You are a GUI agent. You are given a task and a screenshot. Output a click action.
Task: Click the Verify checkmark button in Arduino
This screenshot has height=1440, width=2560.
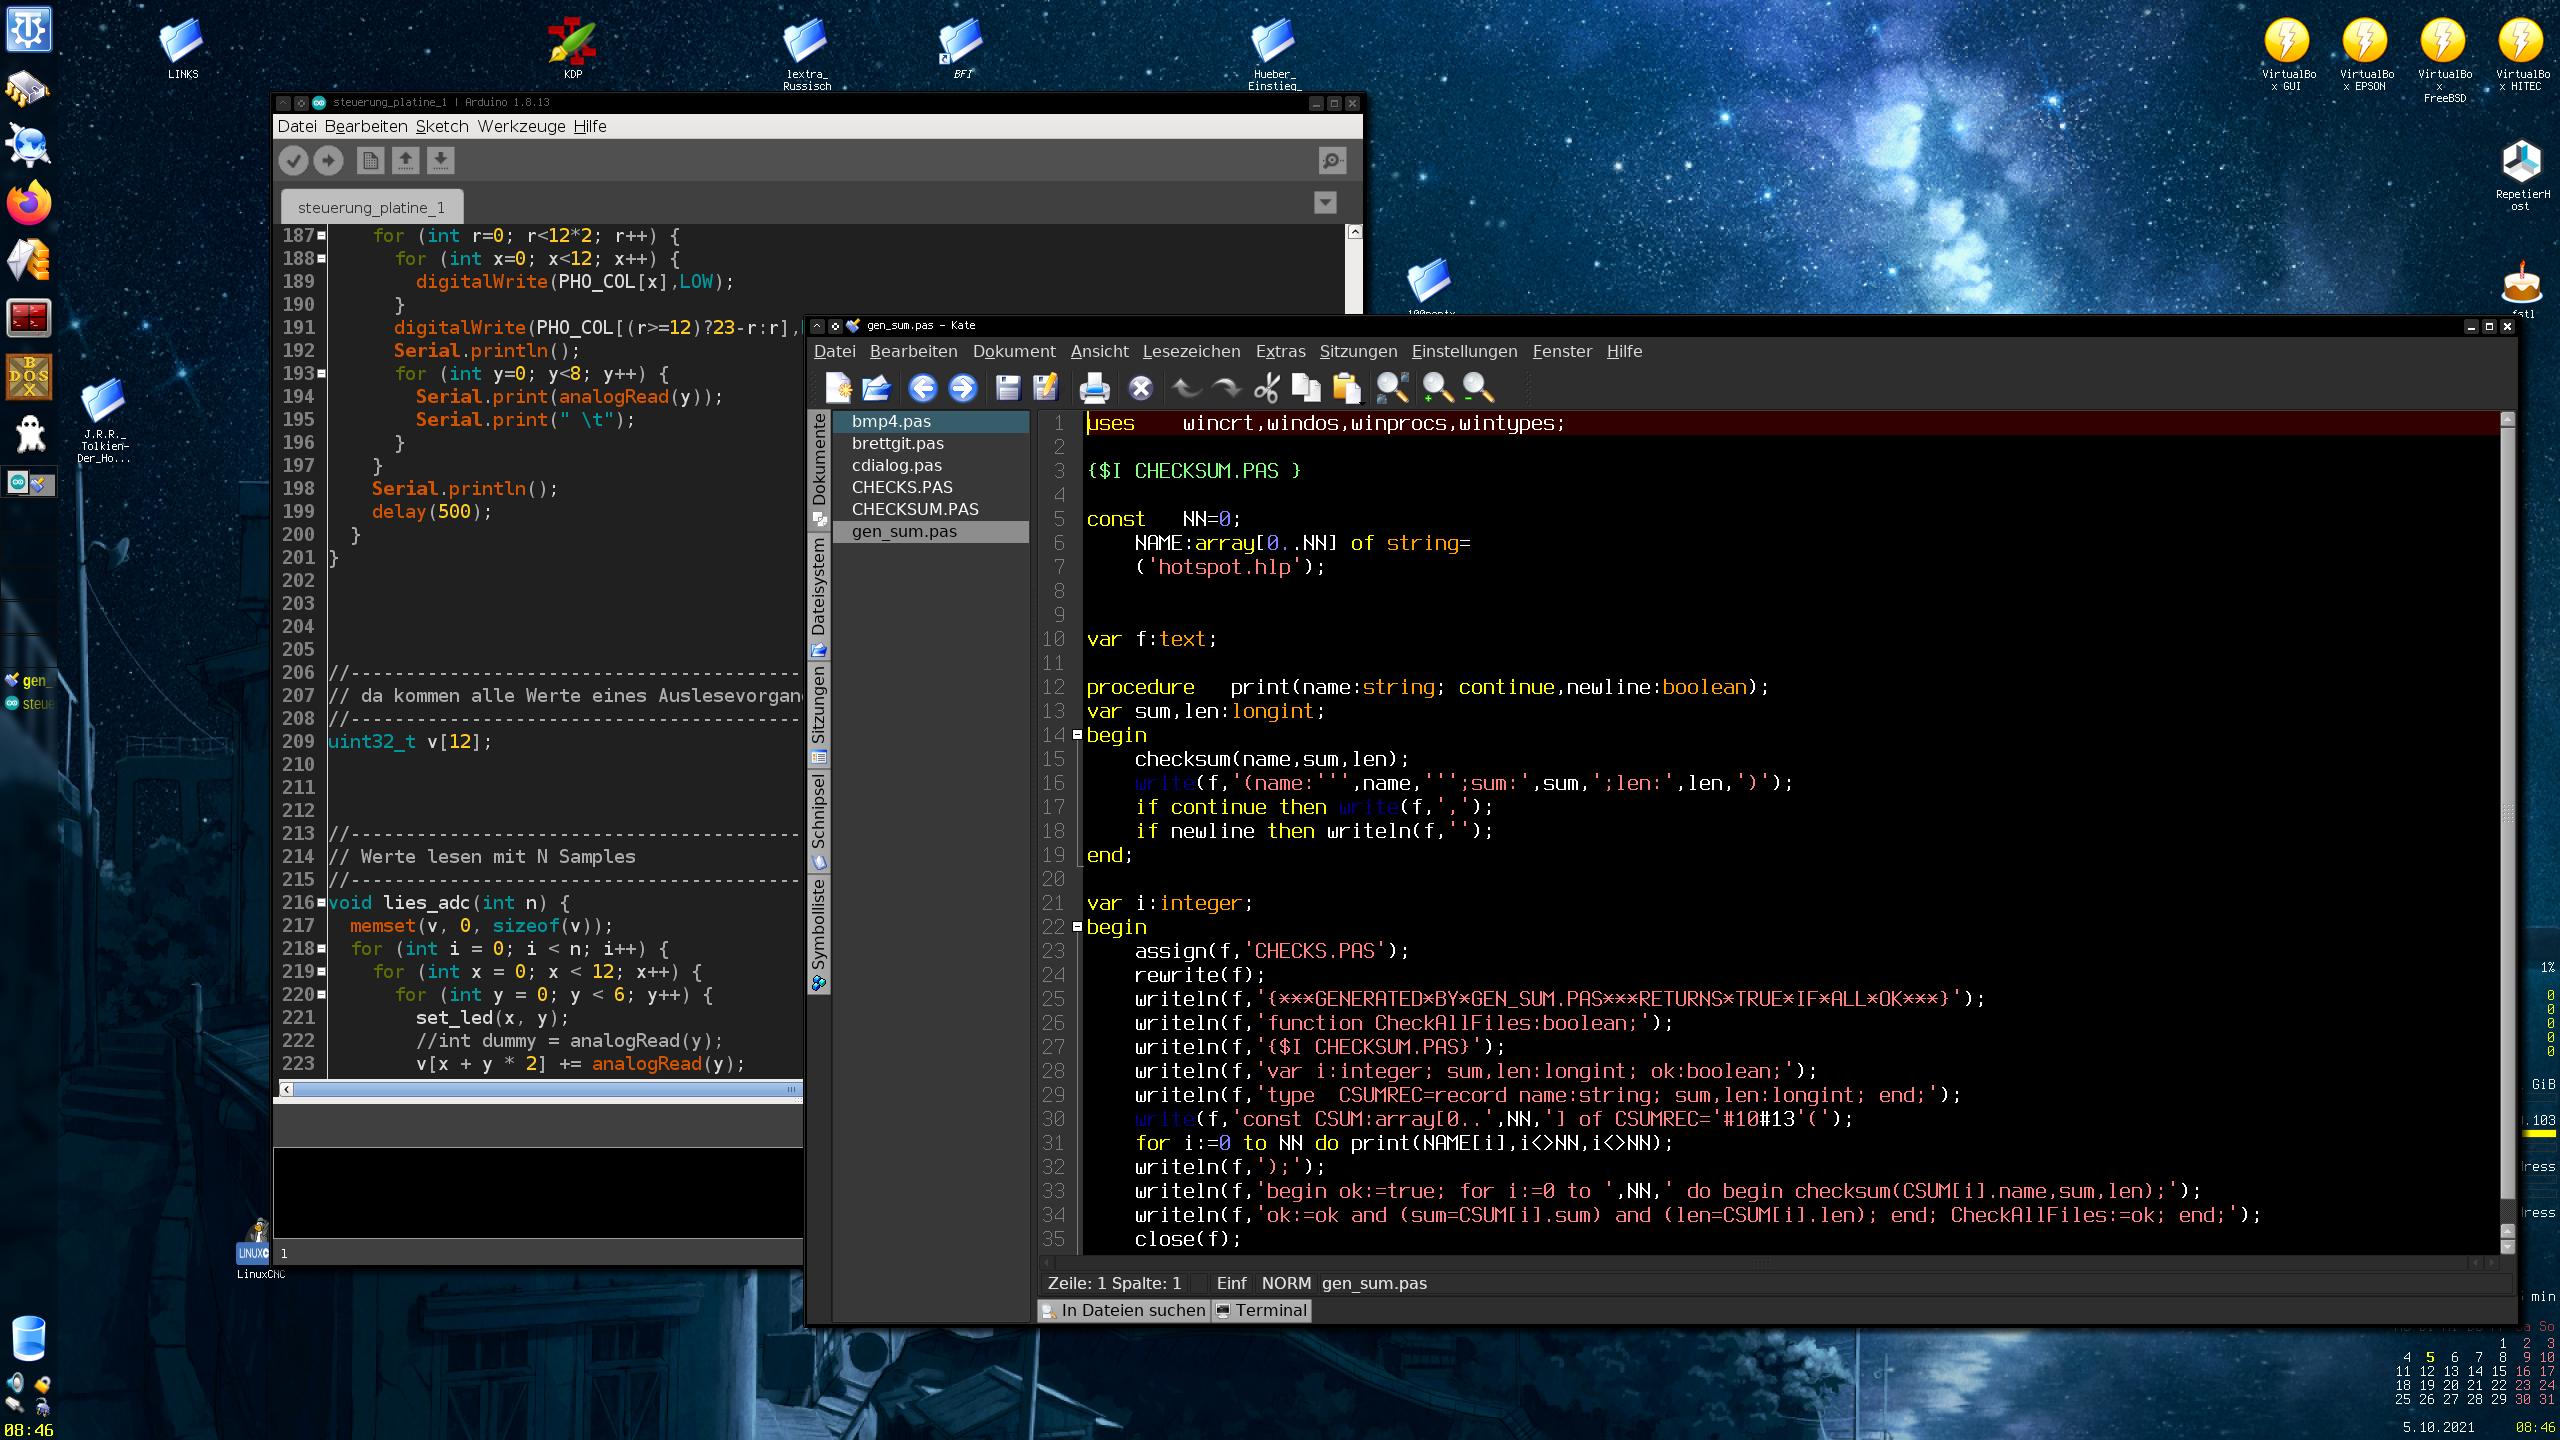click(x=292, y=160)
